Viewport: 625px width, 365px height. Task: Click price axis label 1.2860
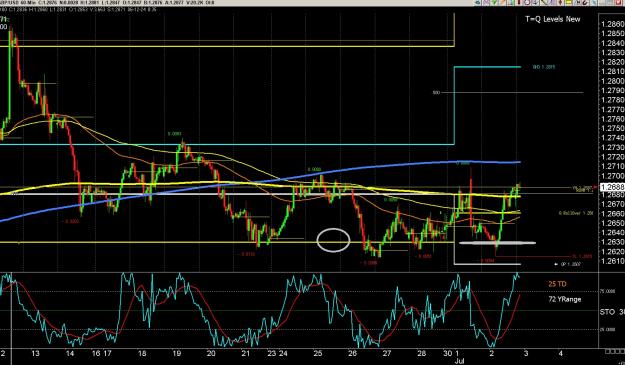(612, 24)
